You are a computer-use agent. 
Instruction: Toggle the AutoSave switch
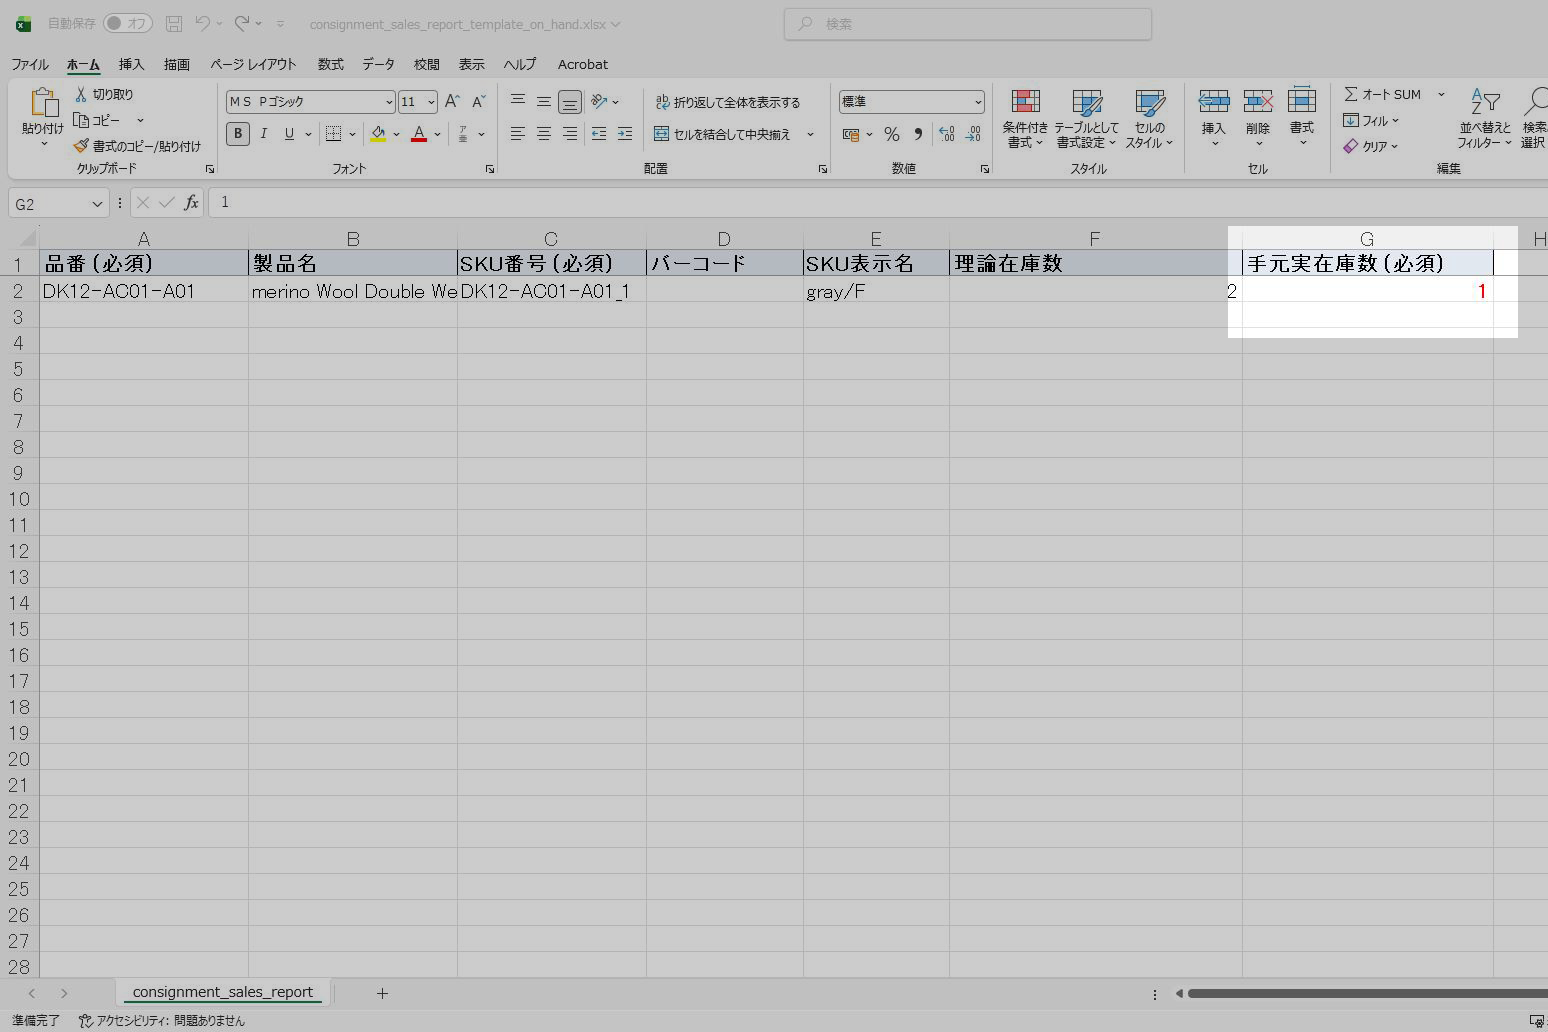point(127,23)
